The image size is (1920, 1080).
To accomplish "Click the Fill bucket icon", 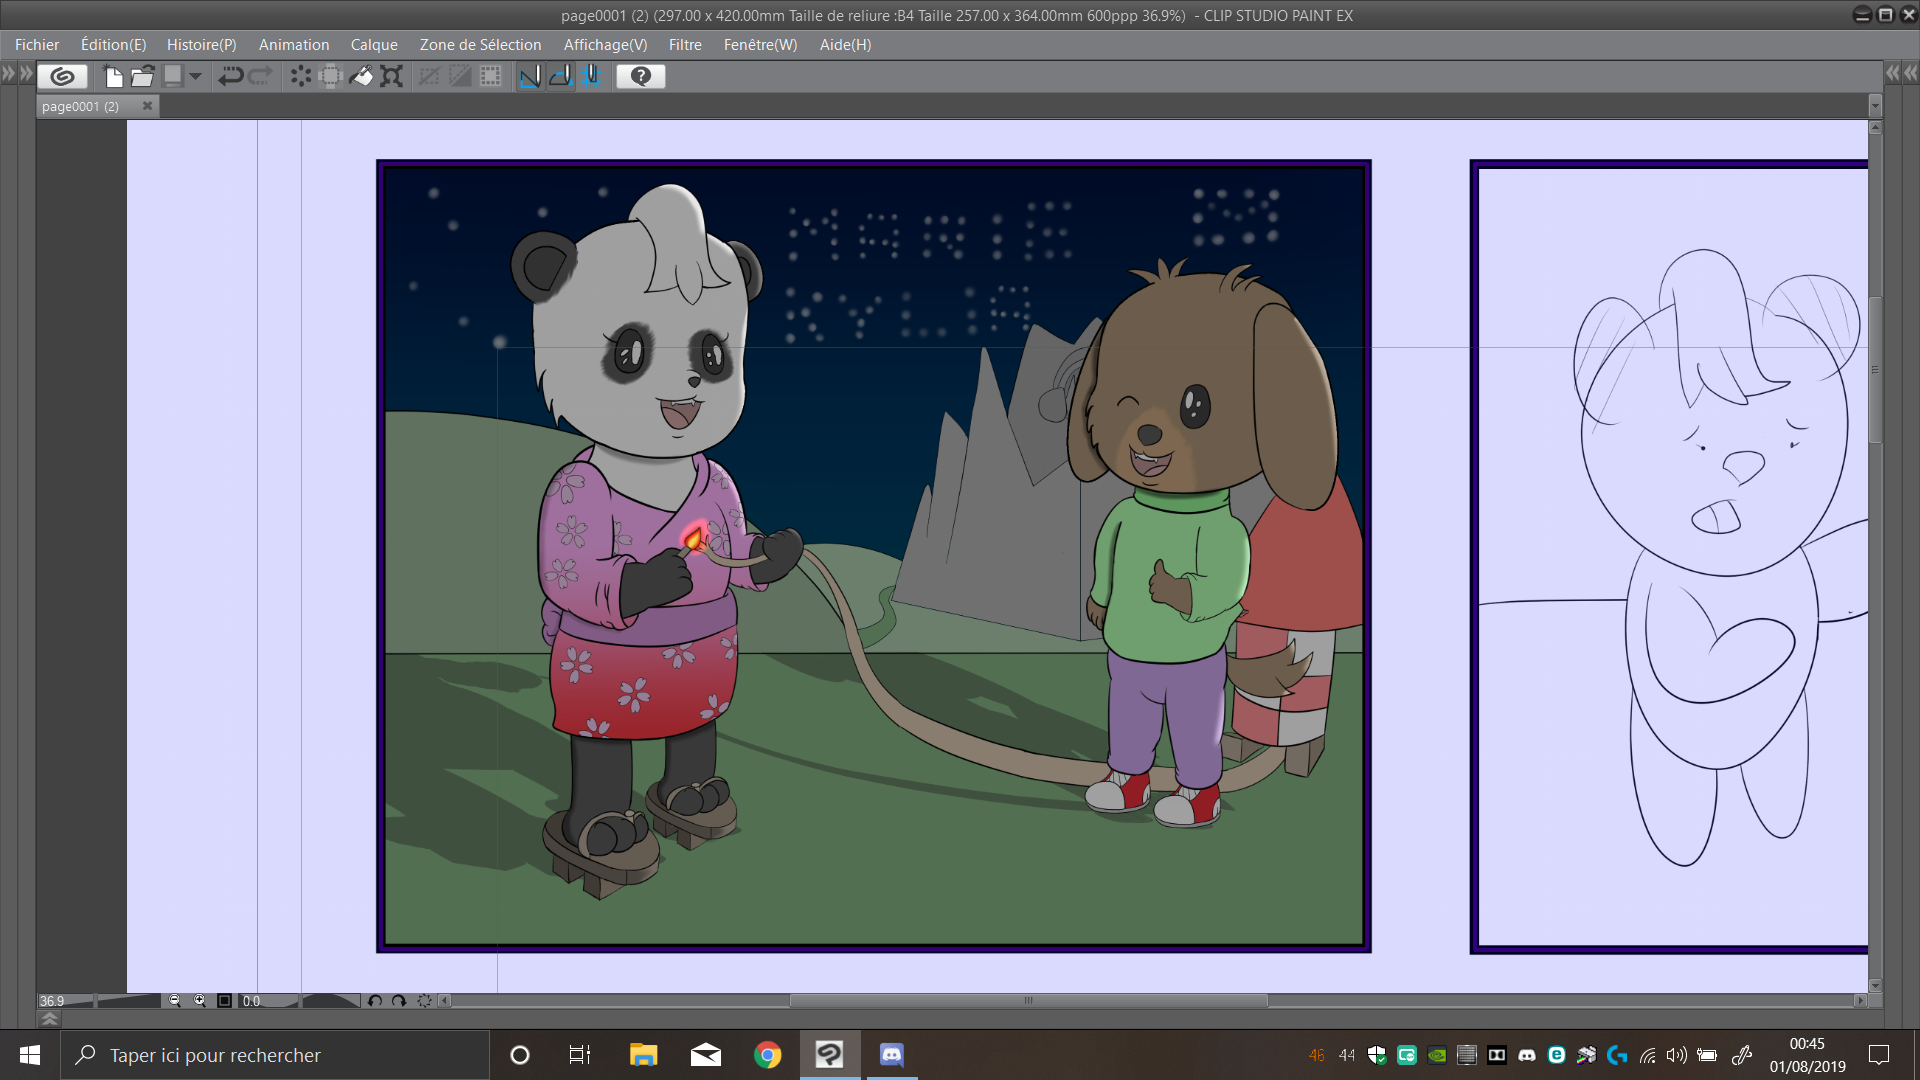I will (x=362, y=76).
